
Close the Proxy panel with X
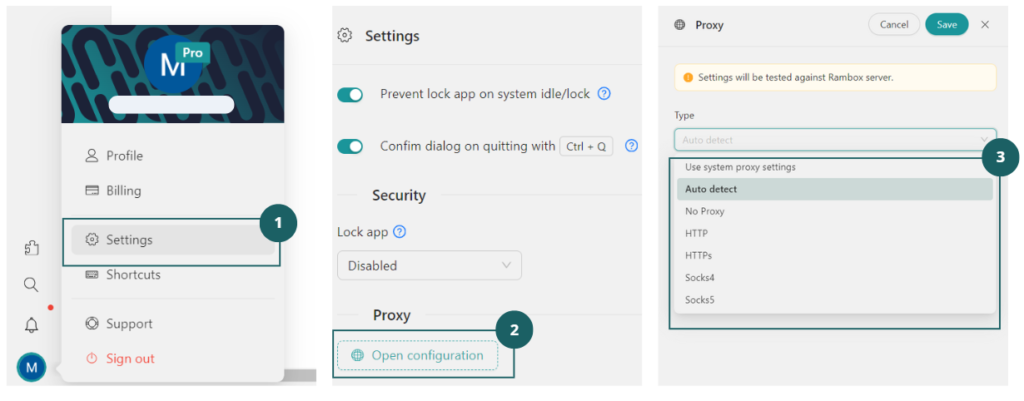[985, 25]
